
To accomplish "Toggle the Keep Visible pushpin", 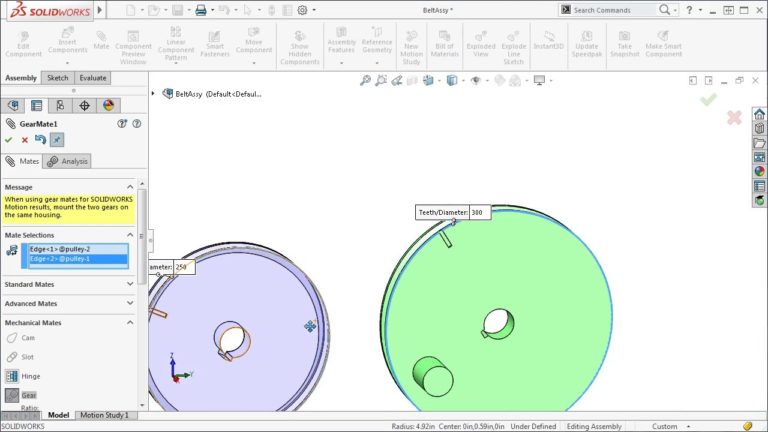I will coord(57,140).
